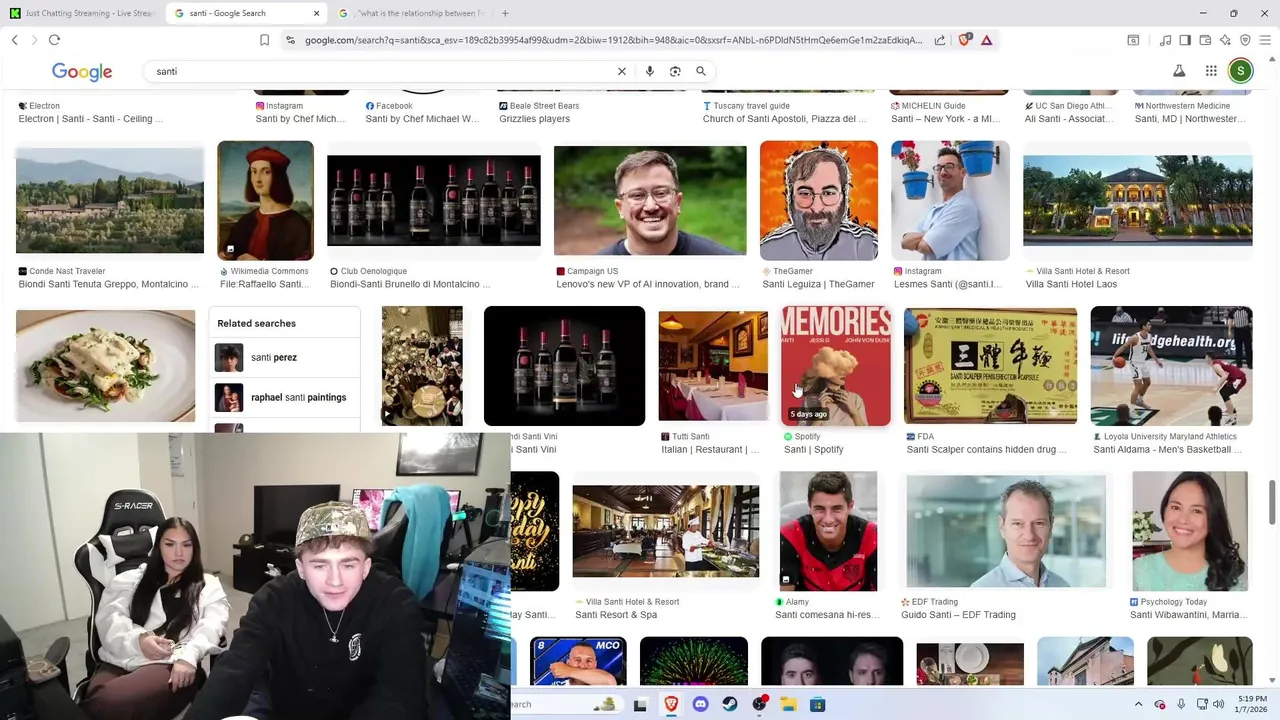Submit search with the magnifier icon
Screen dimensions: 1280x720
pos(701,71)
